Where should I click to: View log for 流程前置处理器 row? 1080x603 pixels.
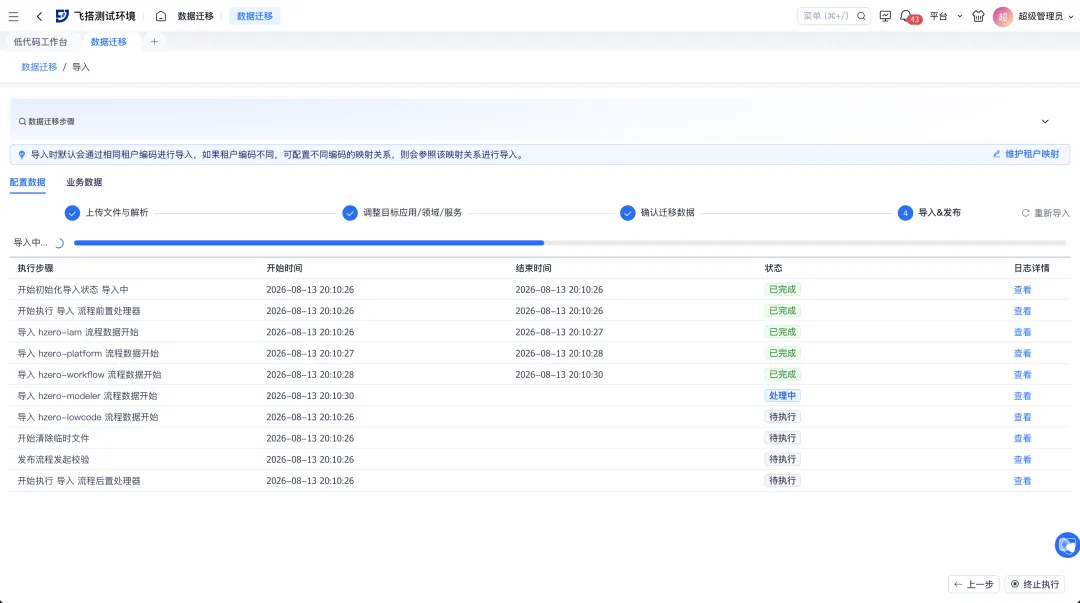click(x=1022, y=311)
